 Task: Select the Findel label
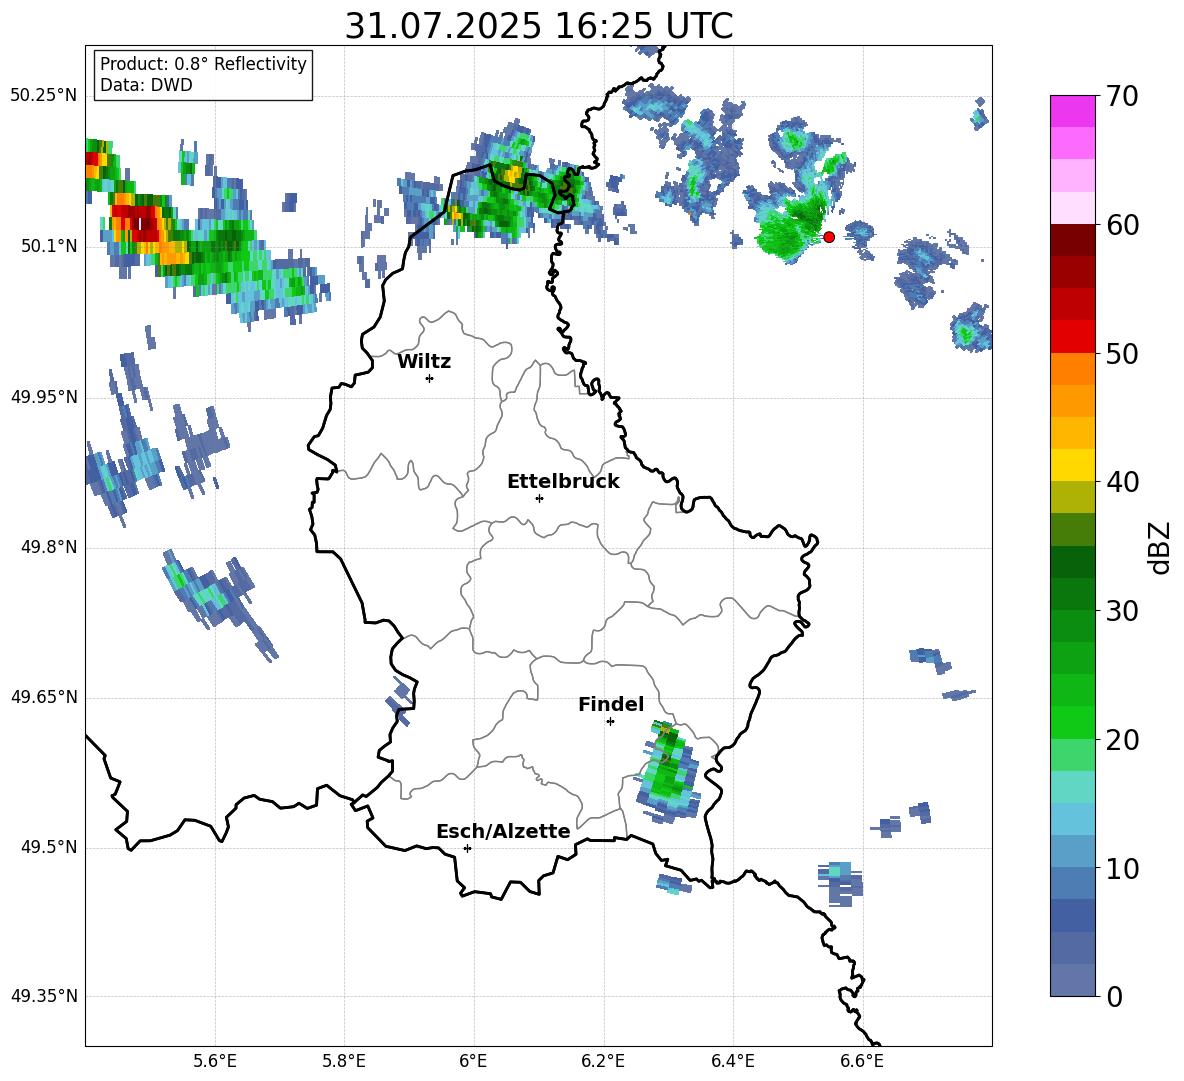(611, 704)
